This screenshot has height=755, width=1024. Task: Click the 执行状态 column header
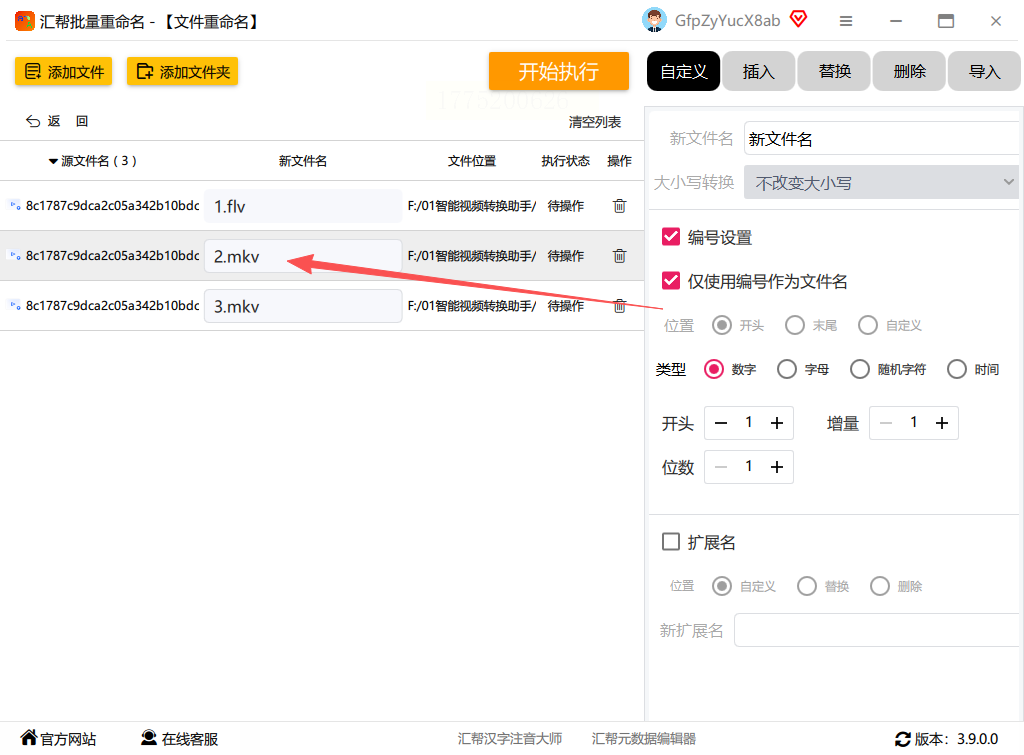click(x=566, y=161)
